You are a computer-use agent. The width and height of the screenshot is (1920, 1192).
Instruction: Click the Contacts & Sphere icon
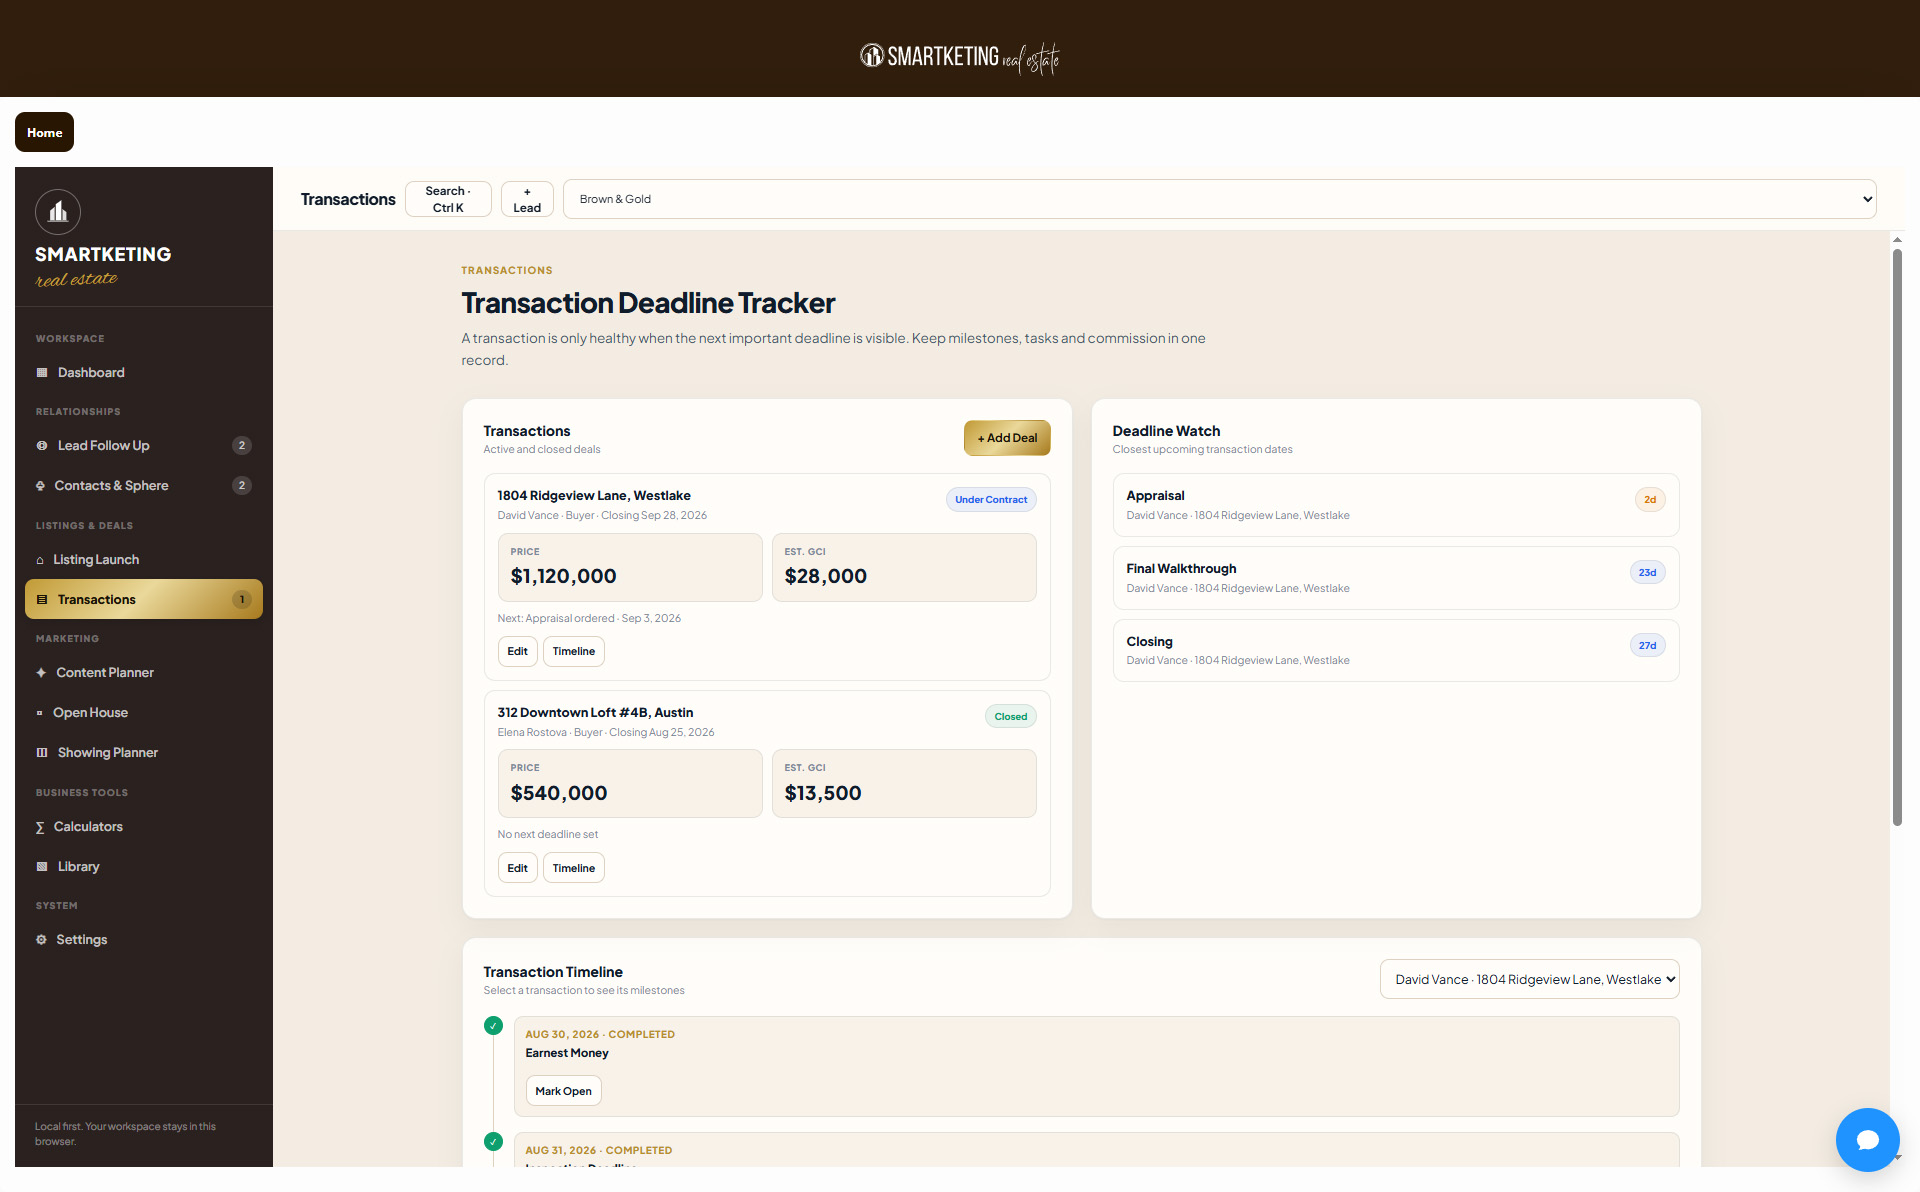pos(40,486)
